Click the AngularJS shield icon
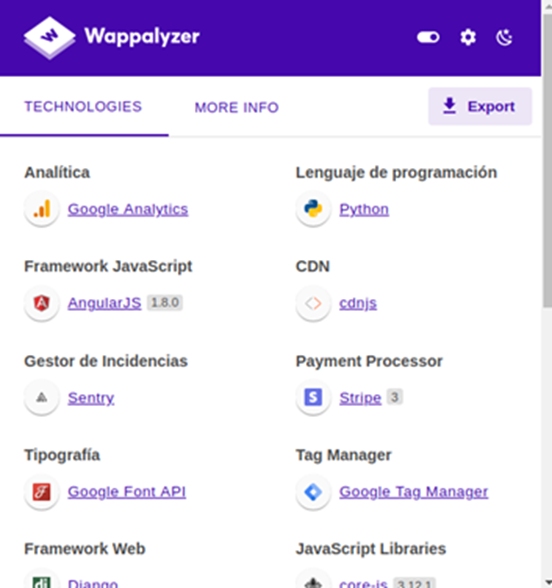Viewport: 552px width, 588px height. (x=42, y=303)
